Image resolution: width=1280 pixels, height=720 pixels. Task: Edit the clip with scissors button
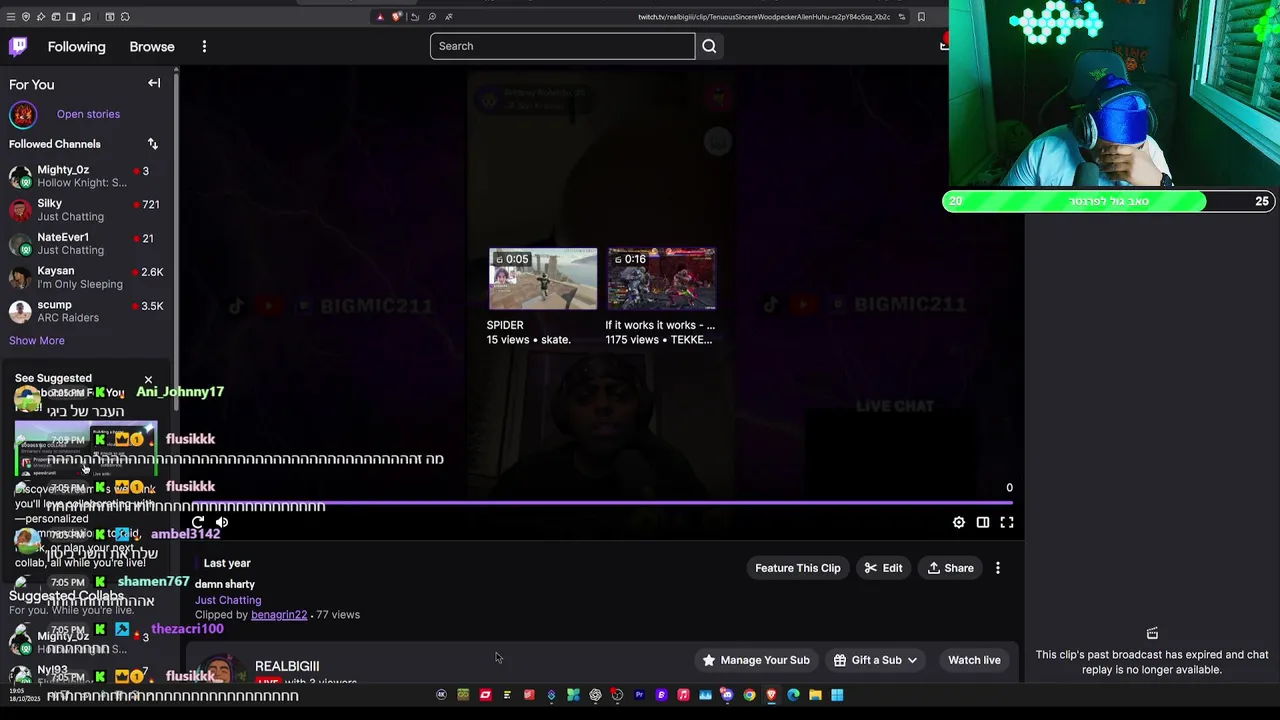pyautogui.click(x=883, y=568)
